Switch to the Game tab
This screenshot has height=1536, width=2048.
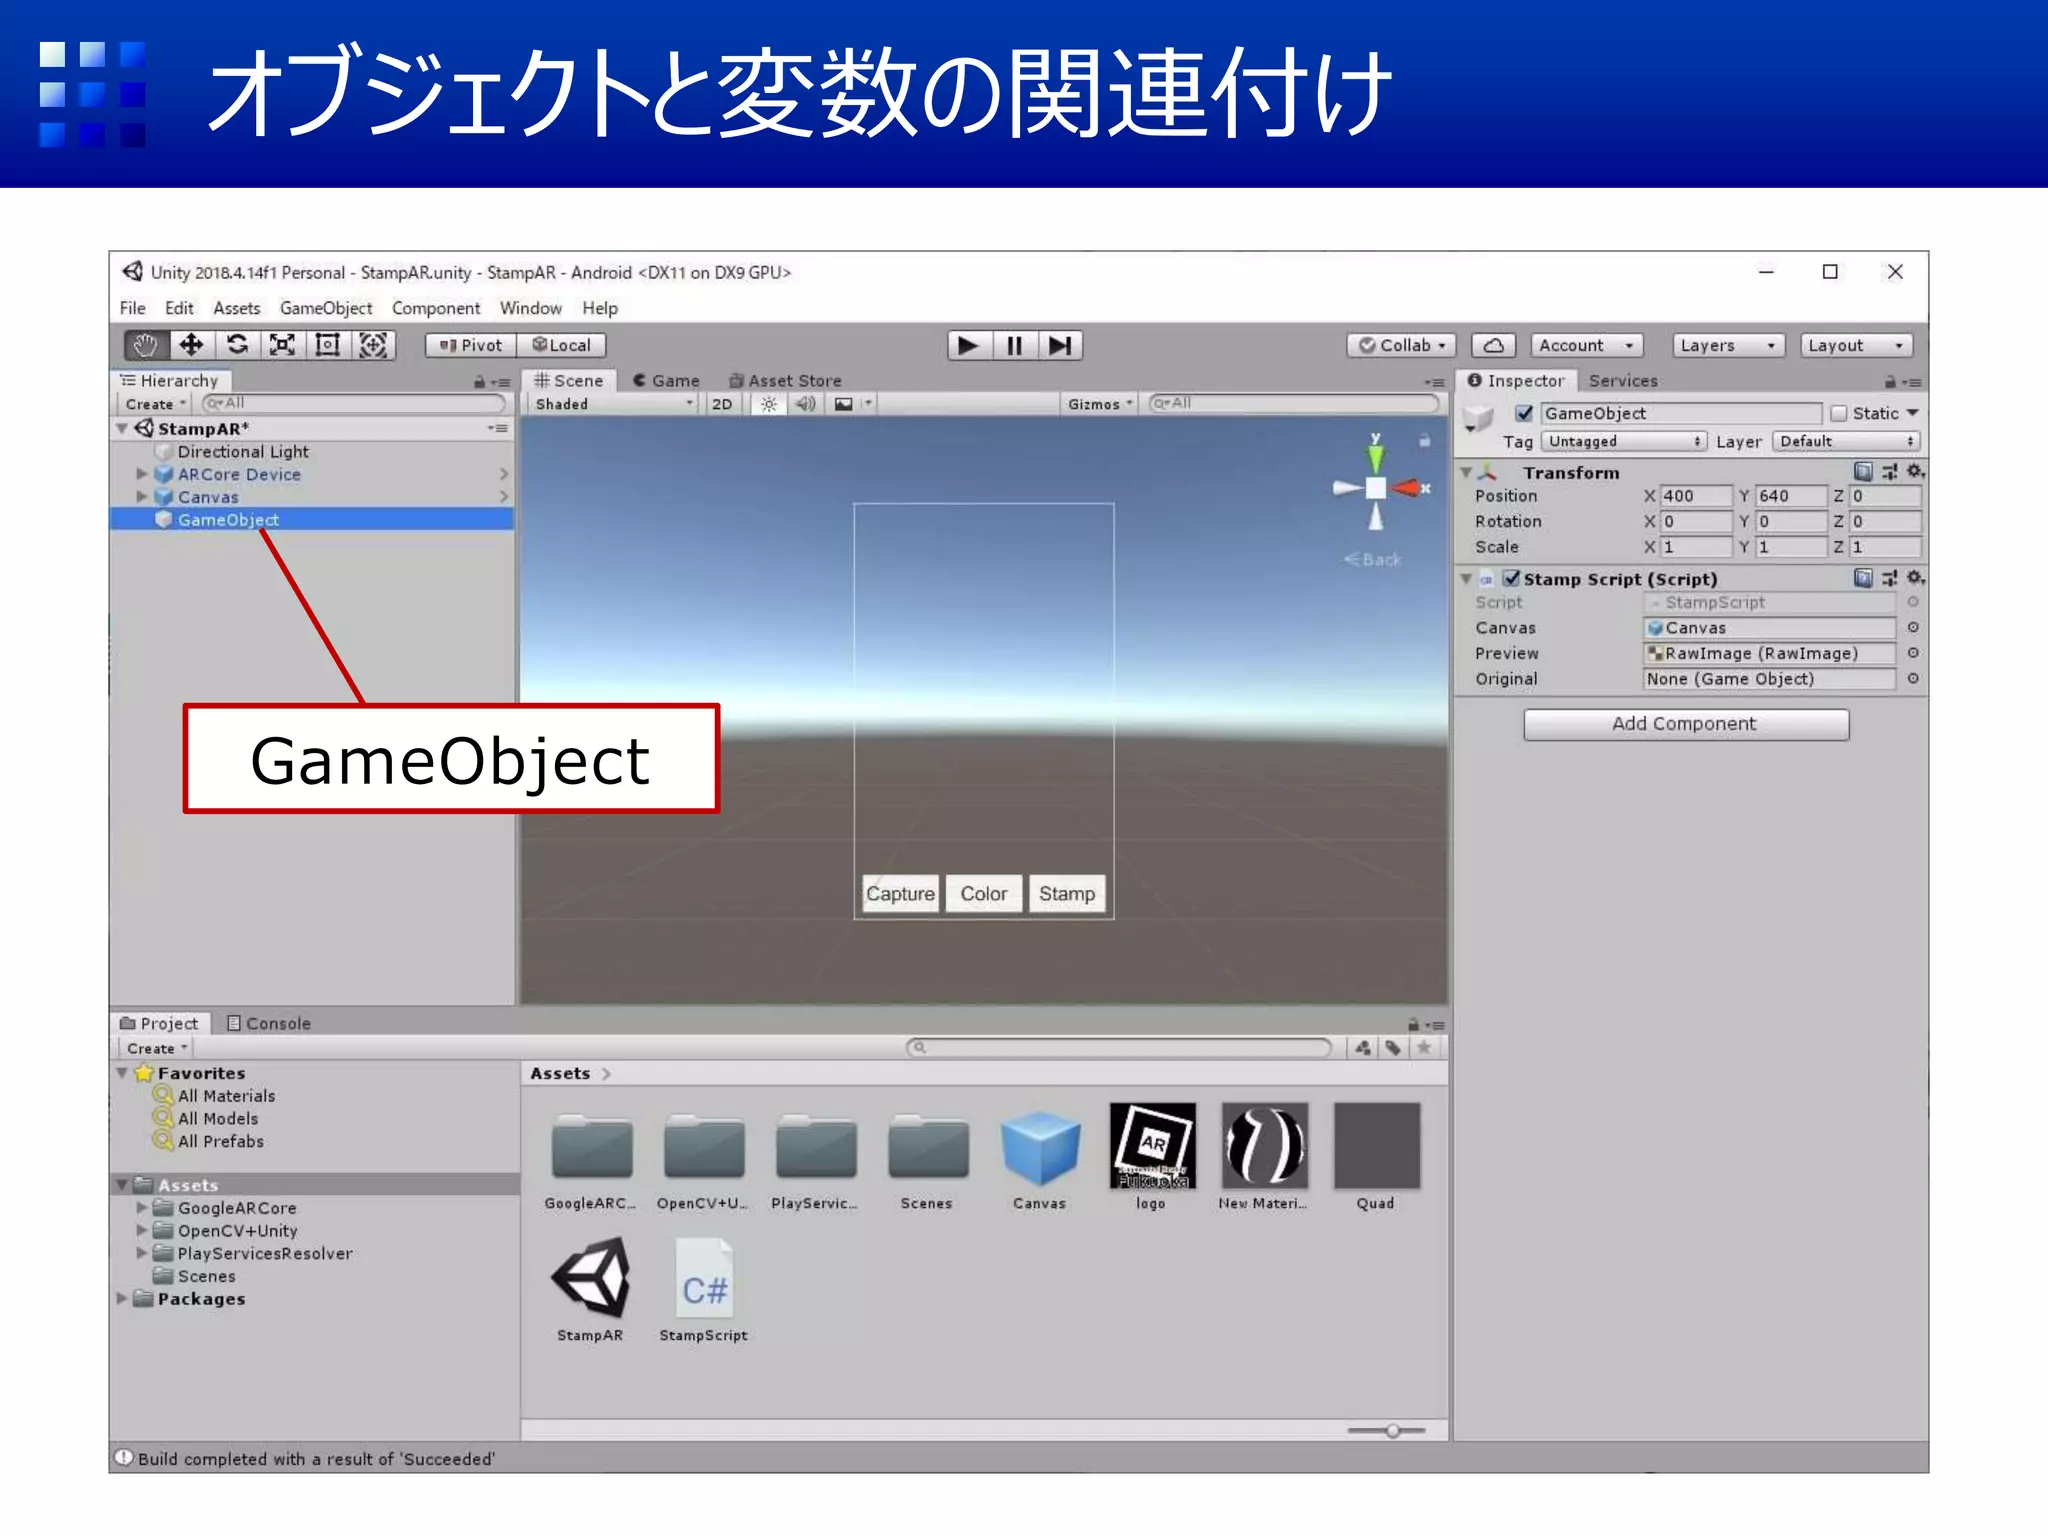666,381
